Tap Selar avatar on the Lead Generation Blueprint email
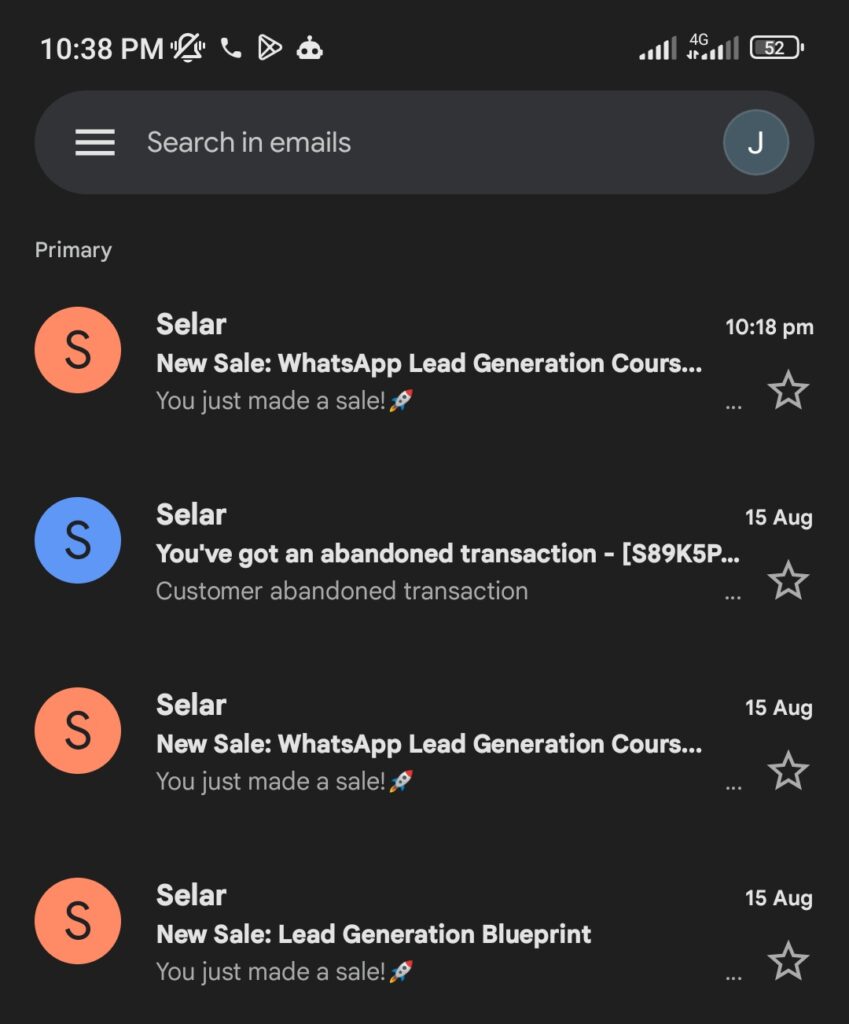This screenshot has height=1024, width=849. [x=78, y=921]
